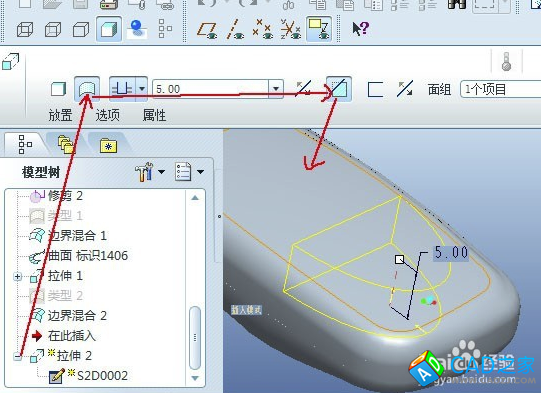Toggle coordinate system display
This screenshot has width=541, height=393.
pyautogui.click(x=291, y=29)
